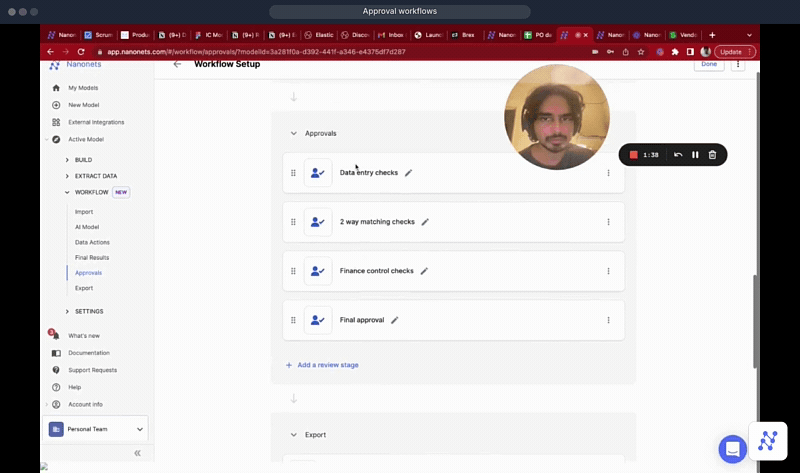
Task: Edit the 2 way matching checks name
Action: (425, 222)
